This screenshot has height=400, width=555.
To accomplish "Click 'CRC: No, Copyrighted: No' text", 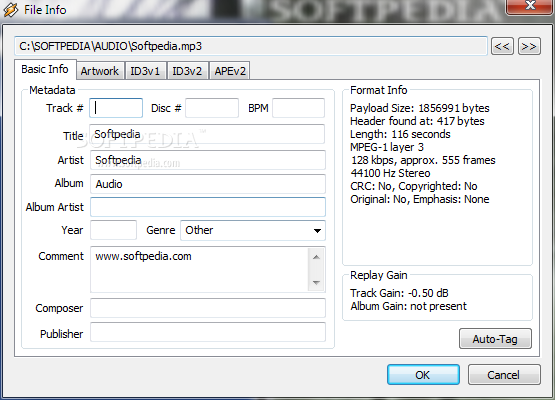I will tap(413, 186).
